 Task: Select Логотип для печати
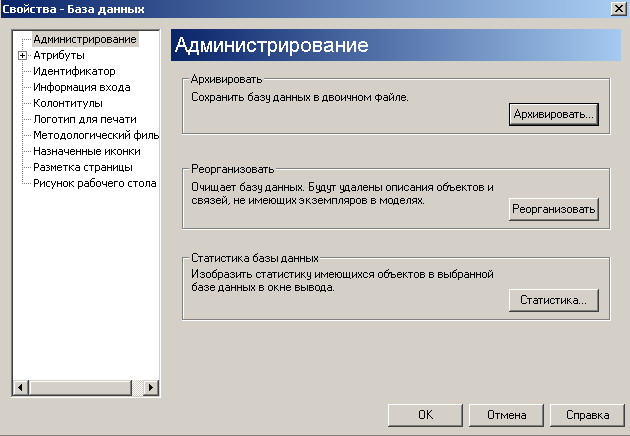pyautogui.click(x=85, y=119)
